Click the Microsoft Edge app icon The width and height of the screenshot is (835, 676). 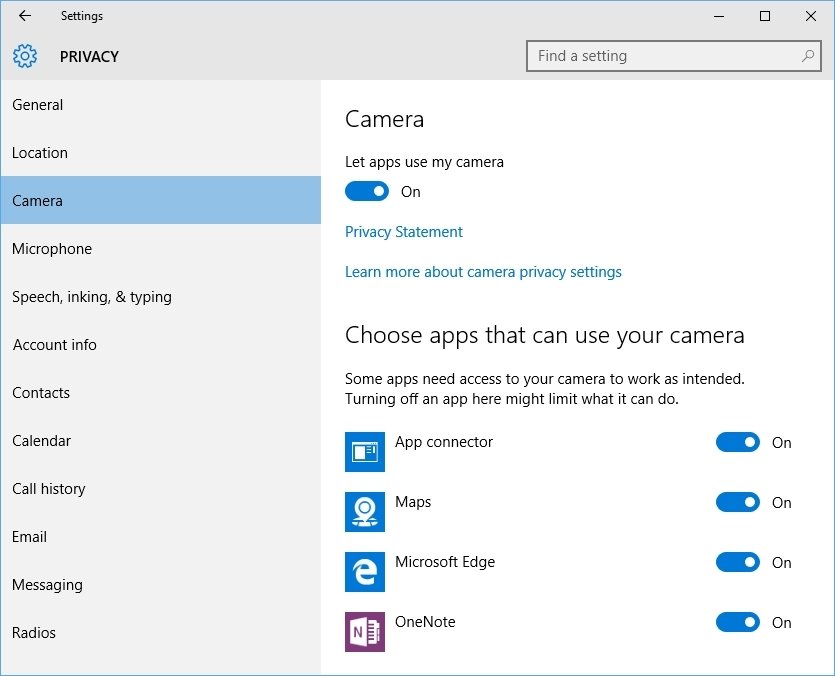coord(365,572)
